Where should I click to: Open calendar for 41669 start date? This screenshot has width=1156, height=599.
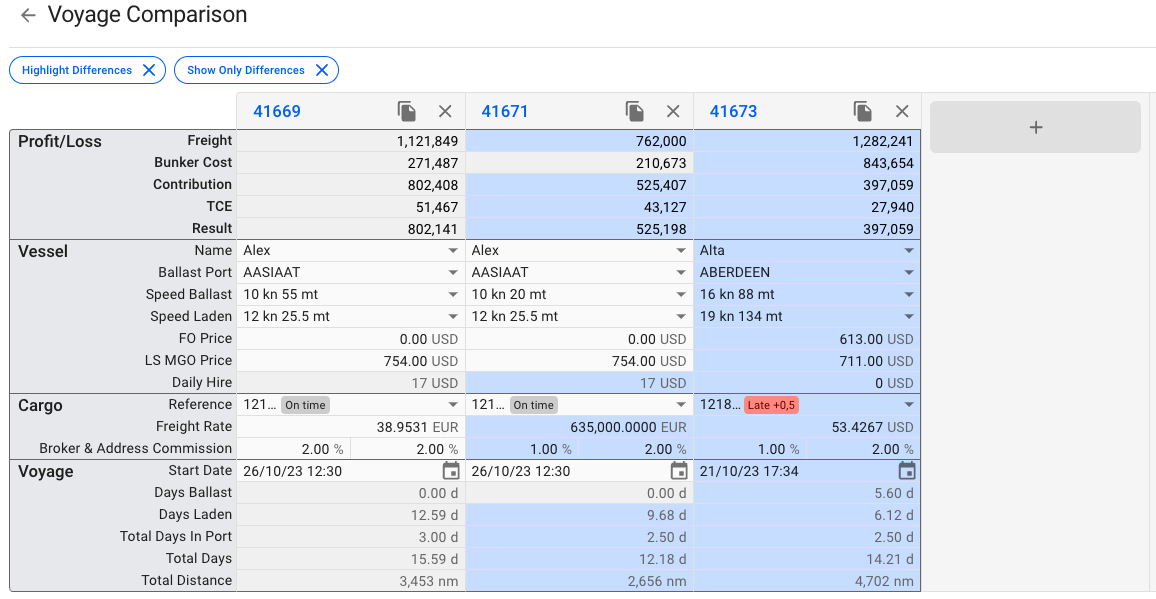[x=451, y=471]
